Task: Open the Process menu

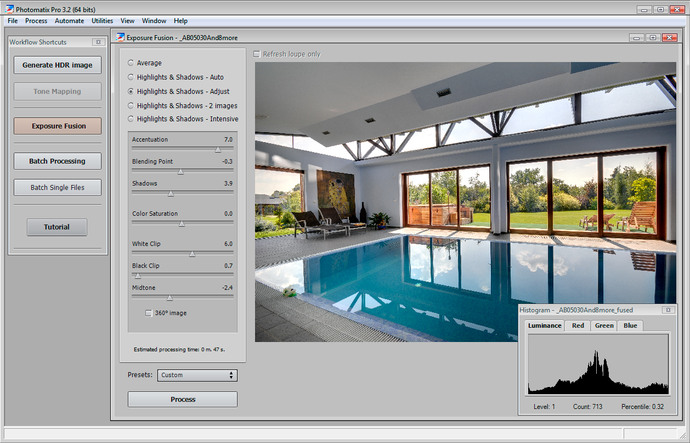Action: [x=36, y=21]
